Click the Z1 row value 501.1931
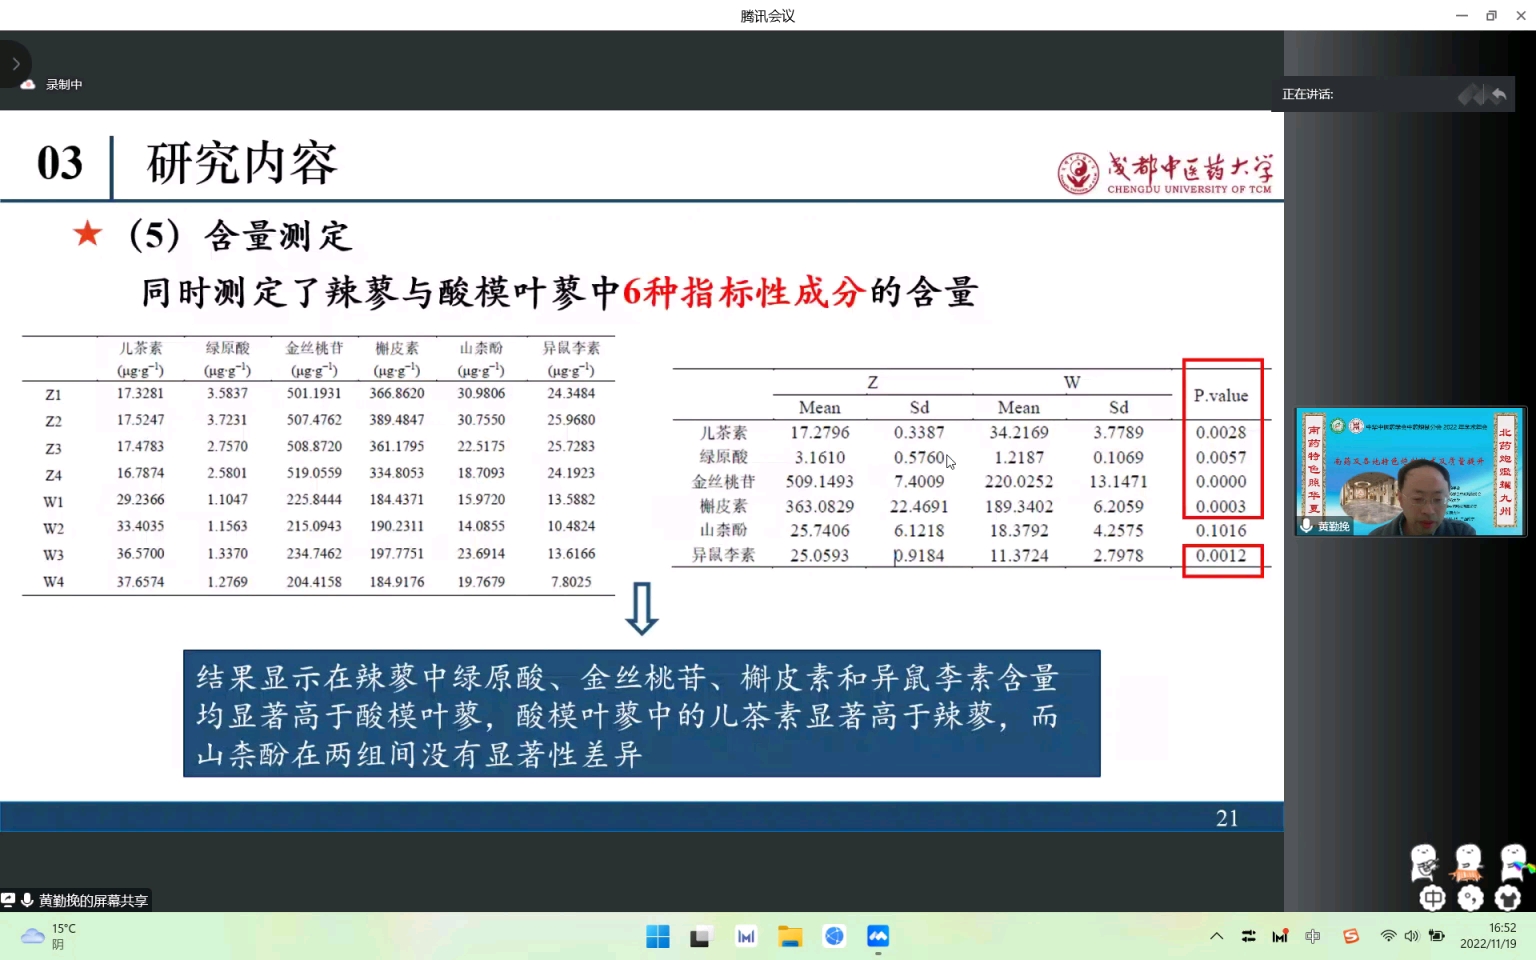The width and height of the screenshot is (1536, 960). click(x=314, y=394)
